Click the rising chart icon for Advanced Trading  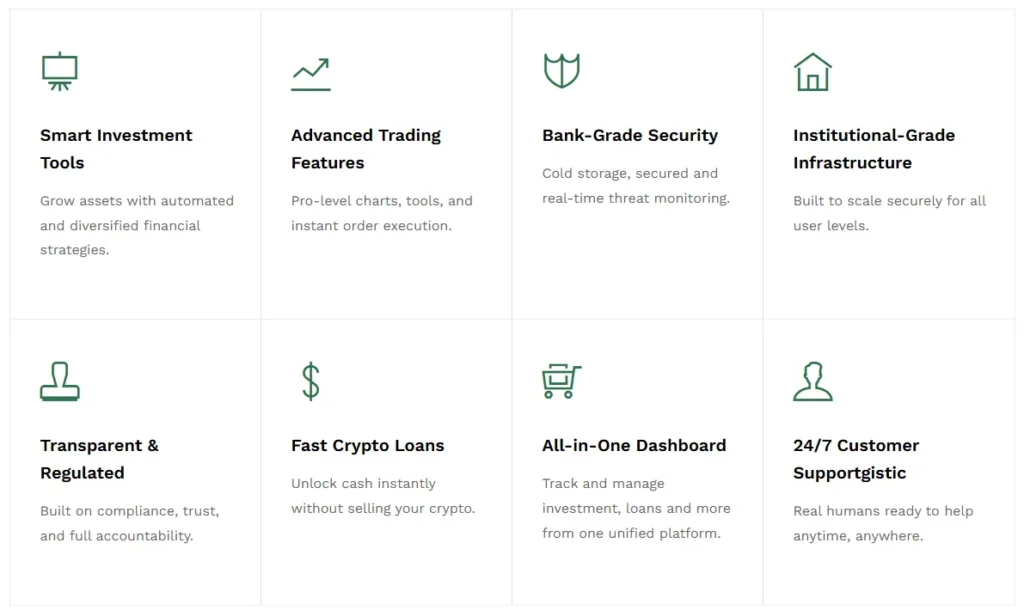[x=311, y=74]
